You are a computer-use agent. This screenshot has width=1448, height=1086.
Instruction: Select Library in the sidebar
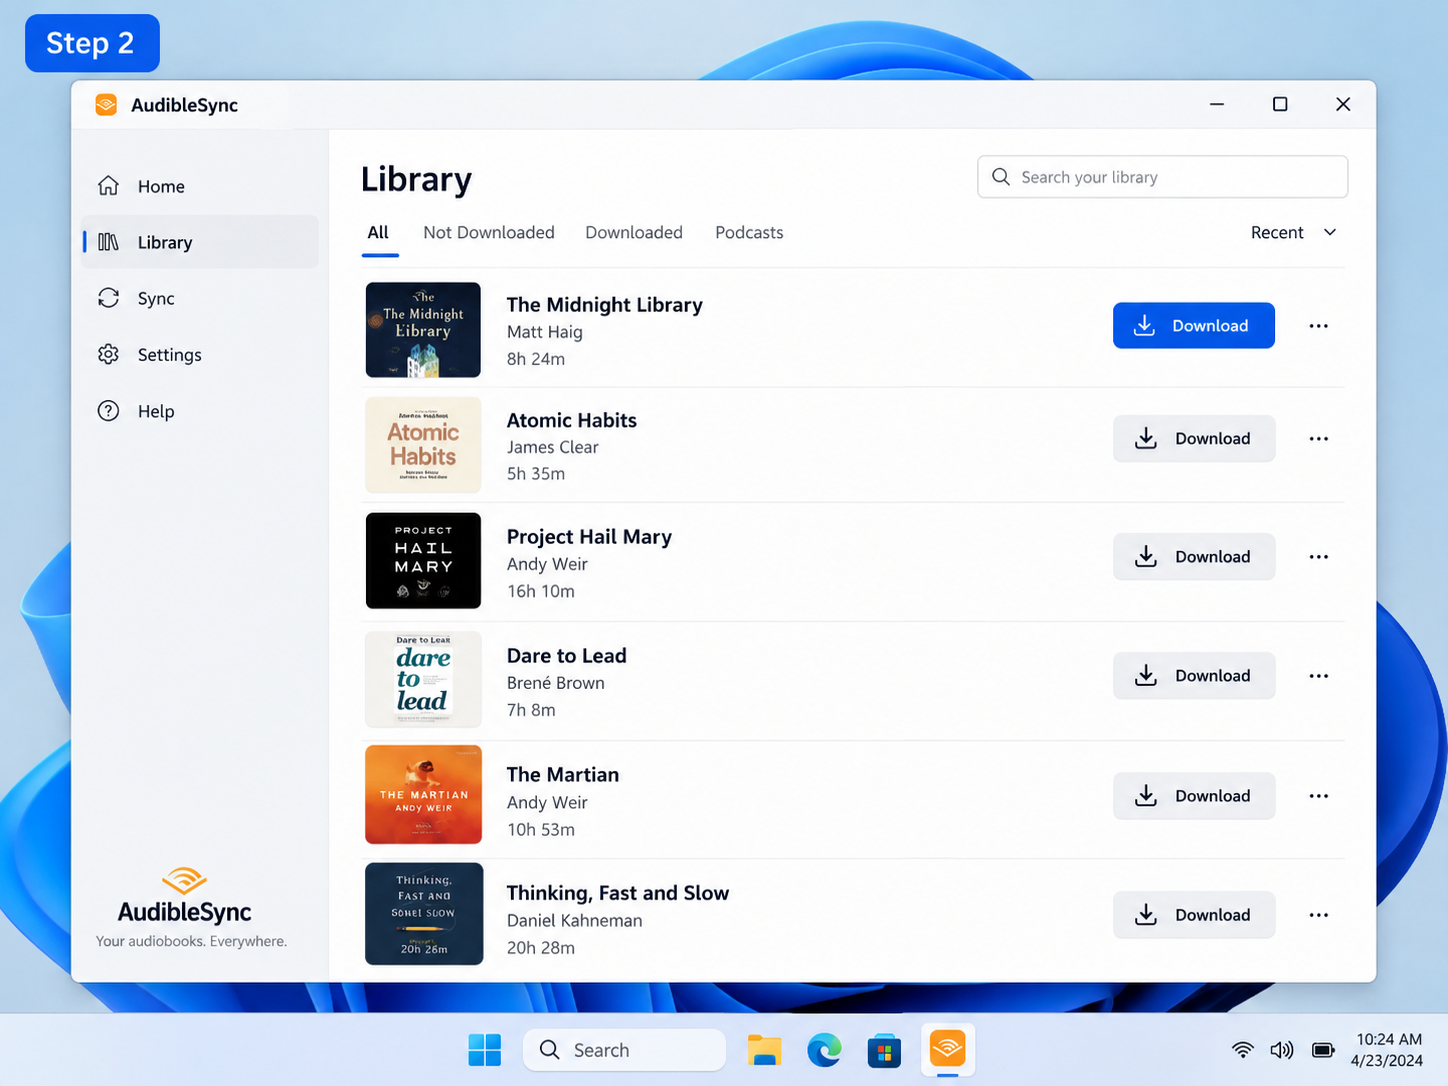click(199, 242)
